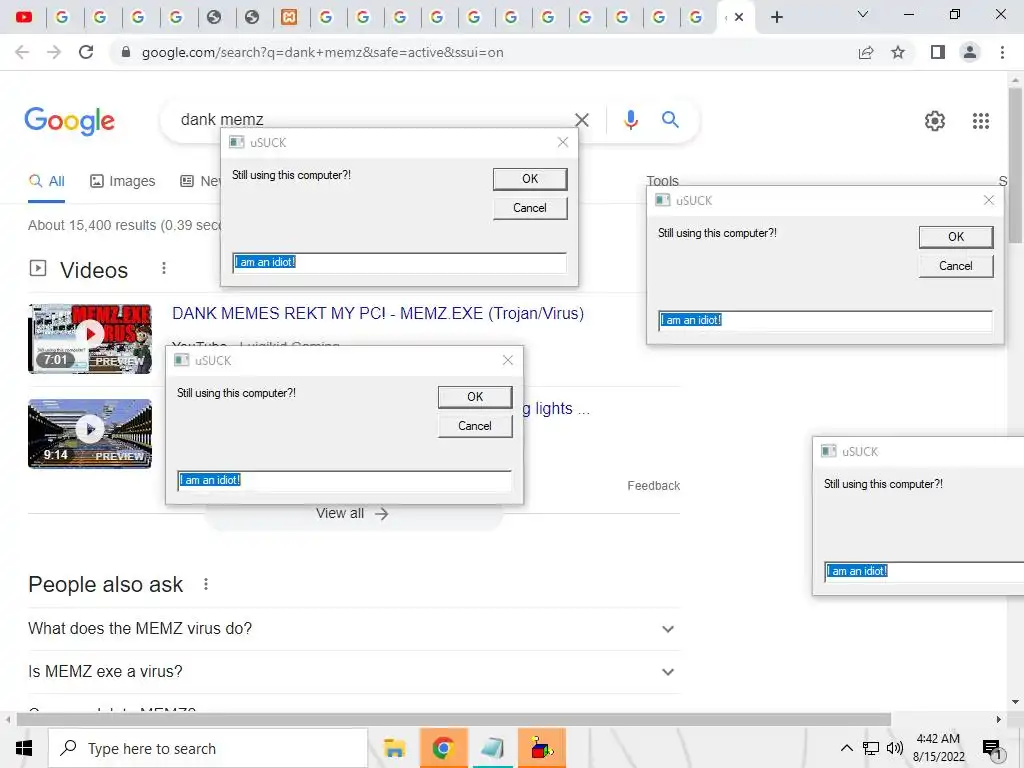Click the colorful cube taskbar app
Viewport: 1024px width, 768px height.
[541, 748]
